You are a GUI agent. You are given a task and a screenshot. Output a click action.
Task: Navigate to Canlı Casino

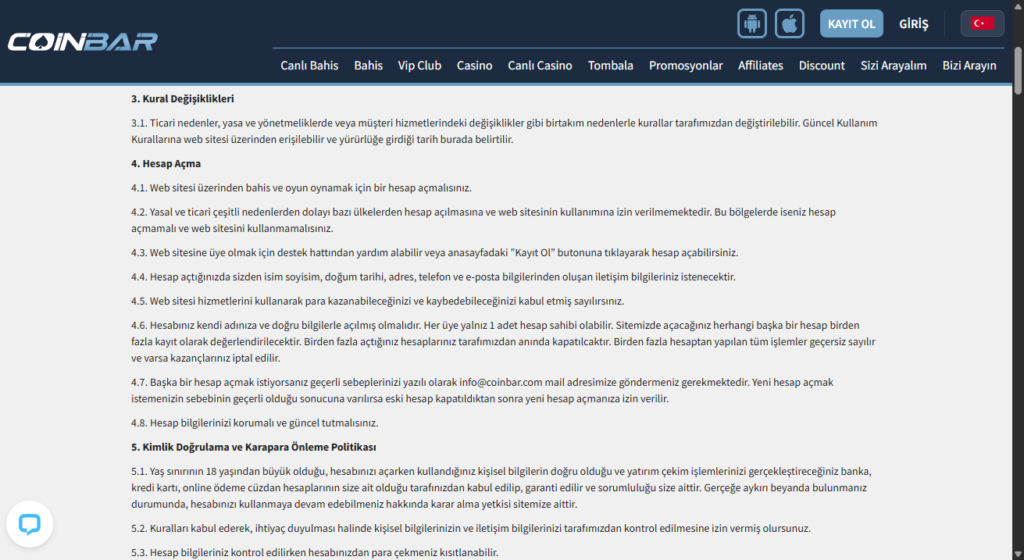coord(540,65)
